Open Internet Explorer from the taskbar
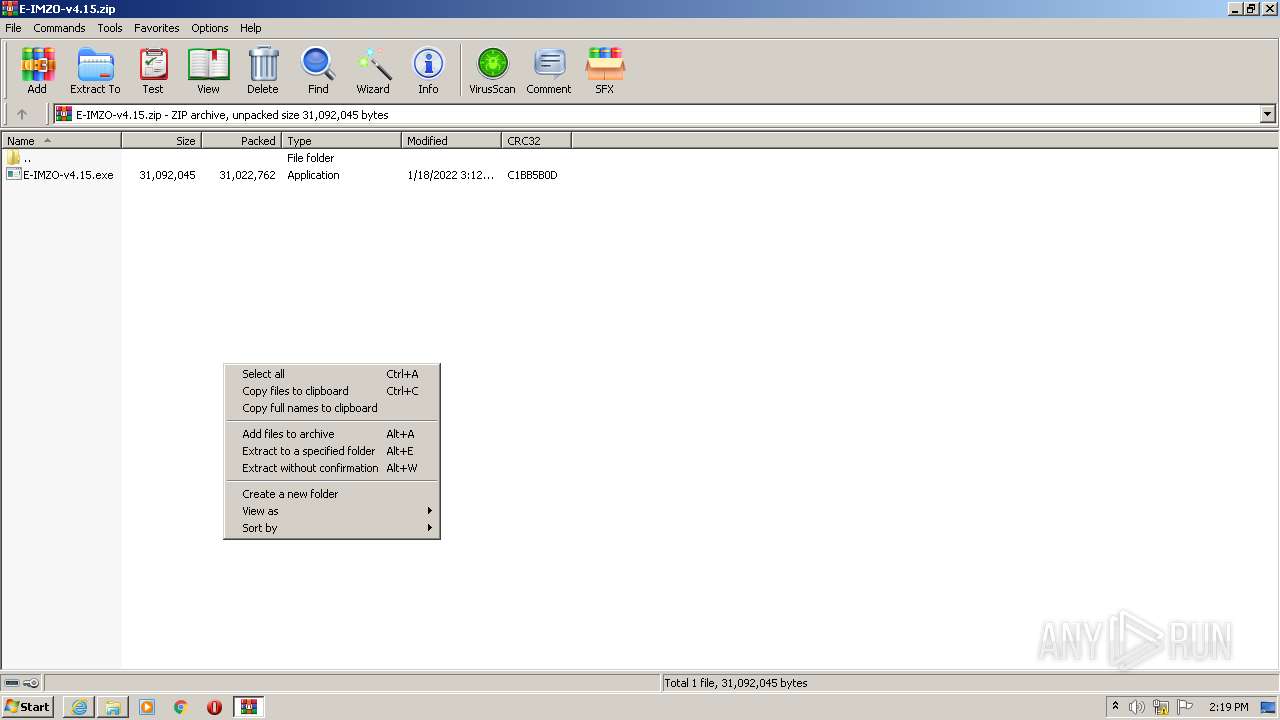The image size is (1280, 720). click(79, 707)
